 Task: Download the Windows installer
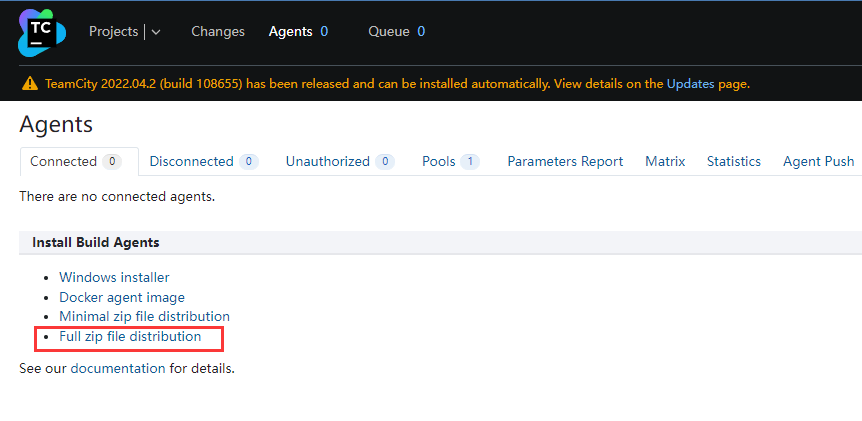pyautogui.click(x=114, y=277)
